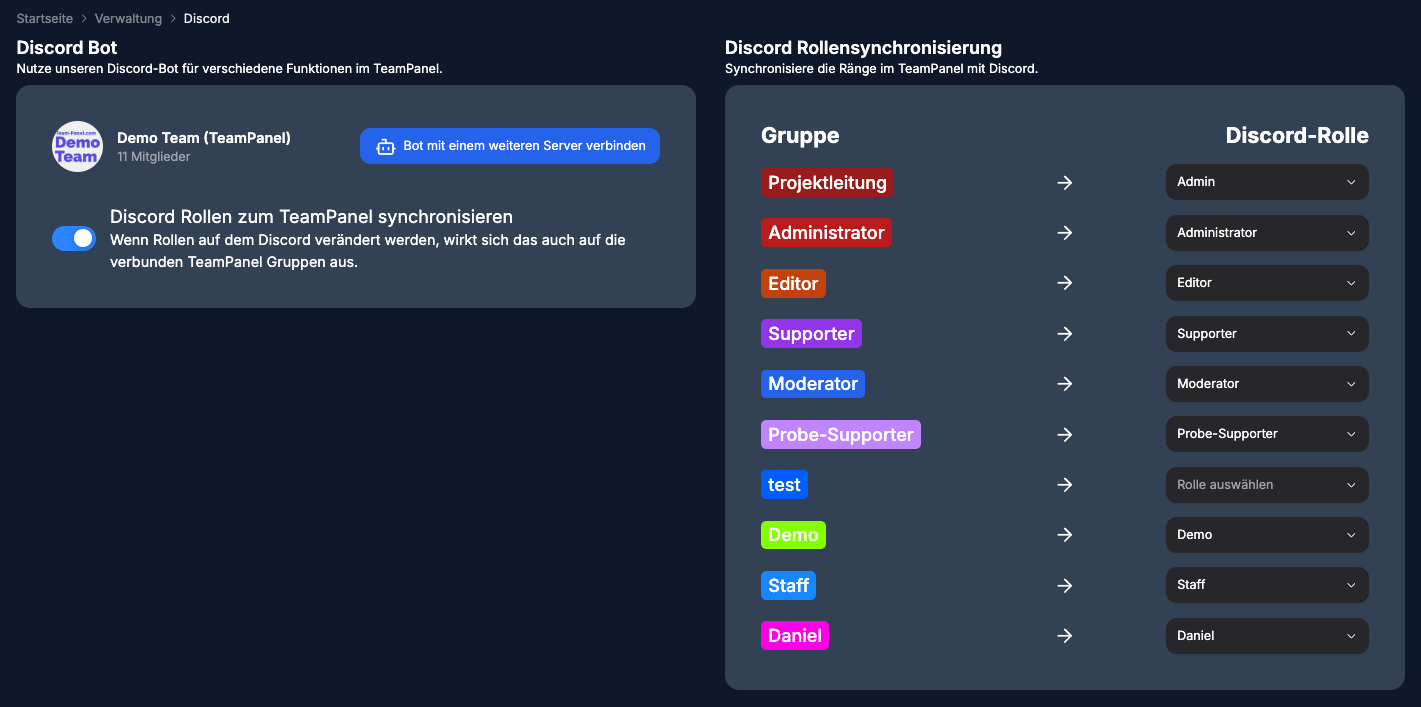Open Verwaltung breadcrumb link
The image size is (1421, 707).
coord(128,19)
